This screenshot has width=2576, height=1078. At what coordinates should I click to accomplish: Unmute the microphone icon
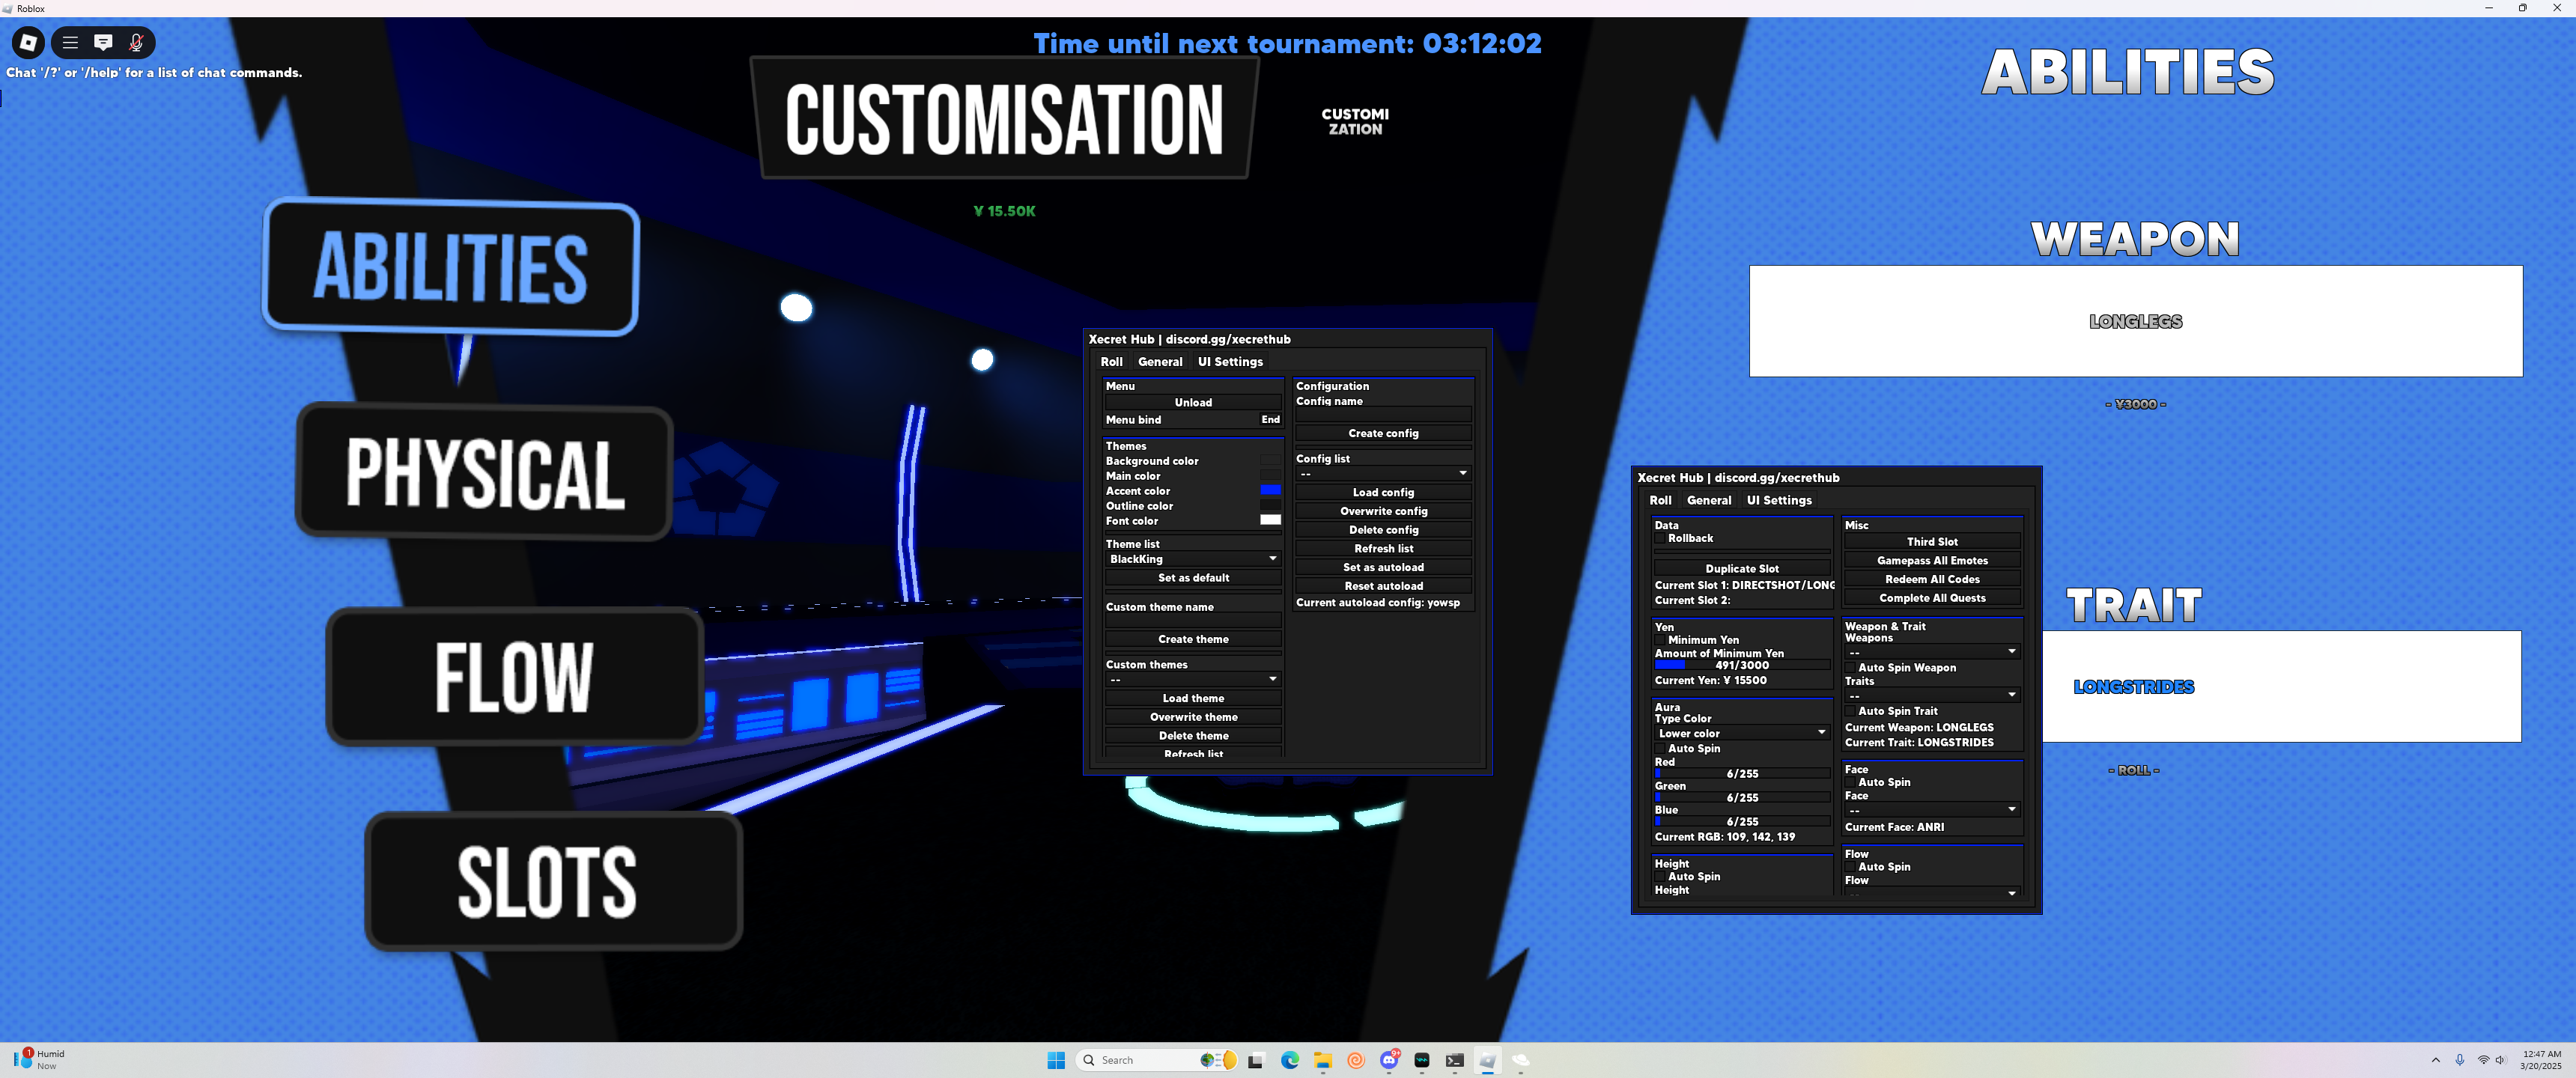[x=136, y=42]
